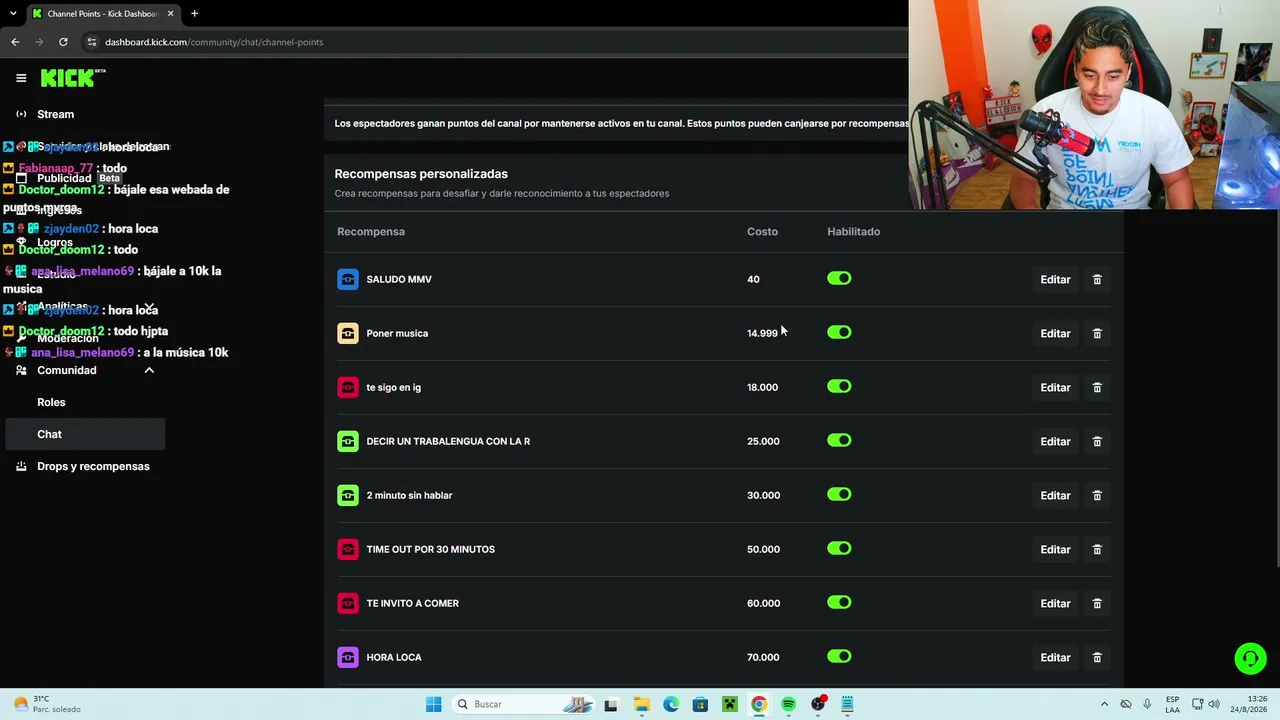Open the Windows Start menu
This screenshot has width=1280, height=720.
point(433,704)
